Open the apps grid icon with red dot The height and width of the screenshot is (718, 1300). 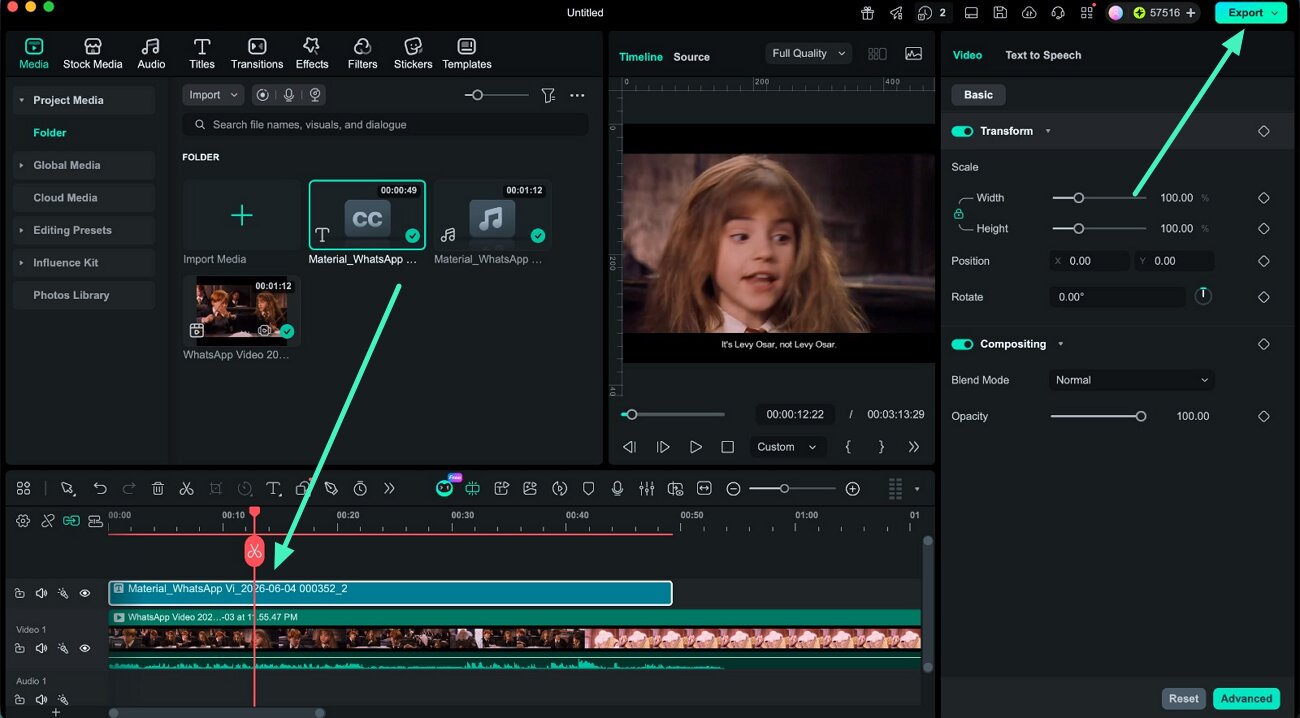point(1087,13)
